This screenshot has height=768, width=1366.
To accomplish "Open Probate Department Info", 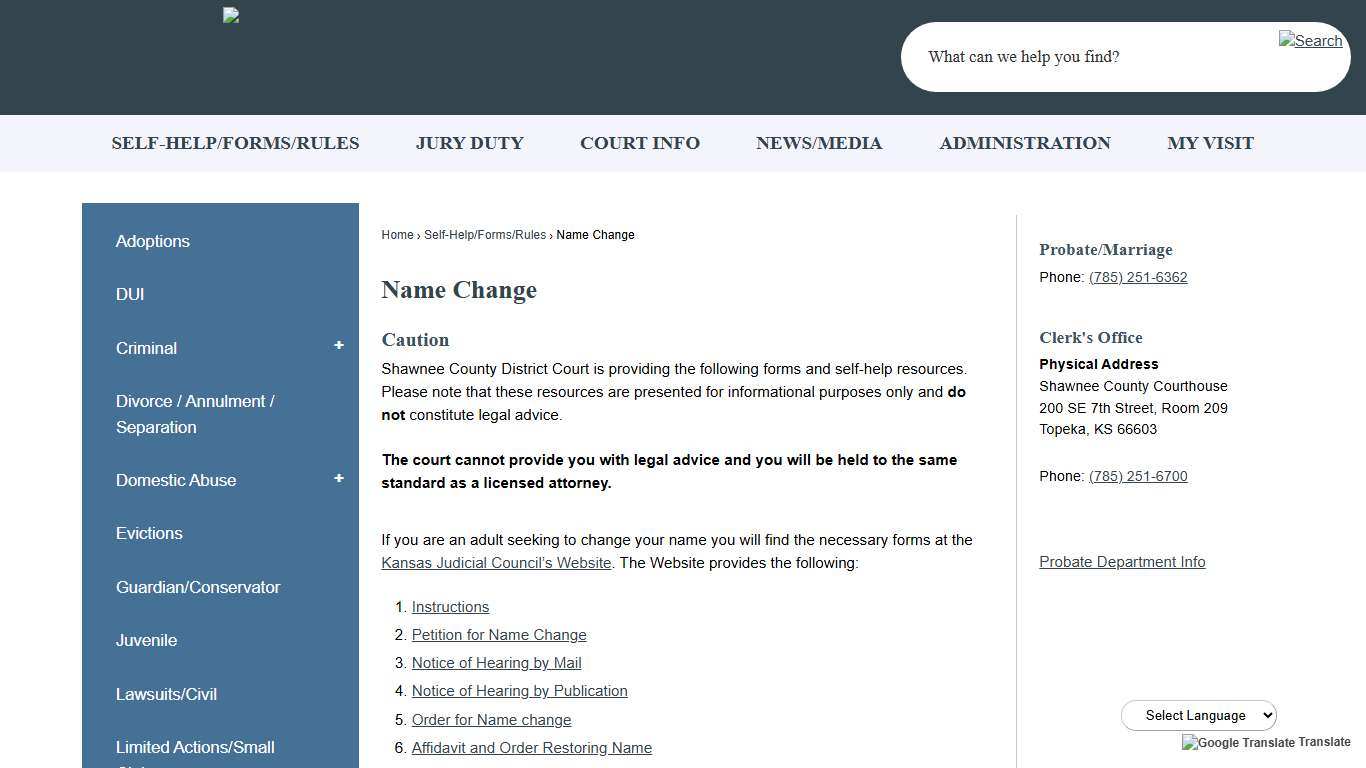I will point(1122,561).
